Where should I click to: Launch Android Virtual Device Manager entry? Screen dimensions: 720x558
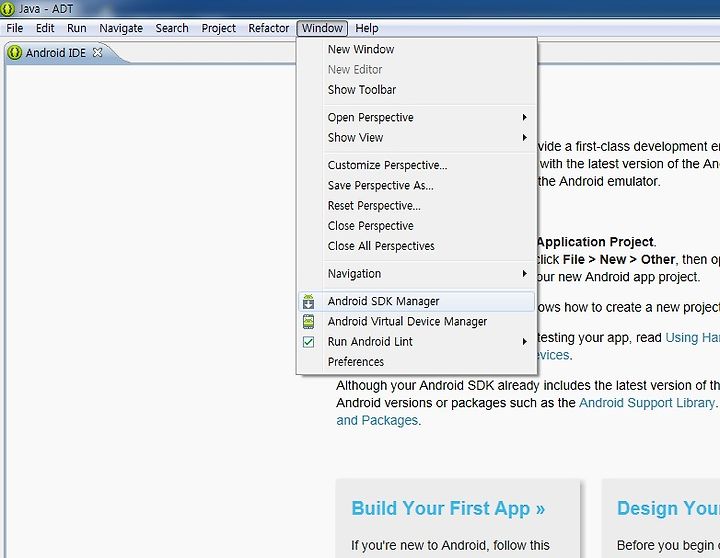(x=416, y=321)
